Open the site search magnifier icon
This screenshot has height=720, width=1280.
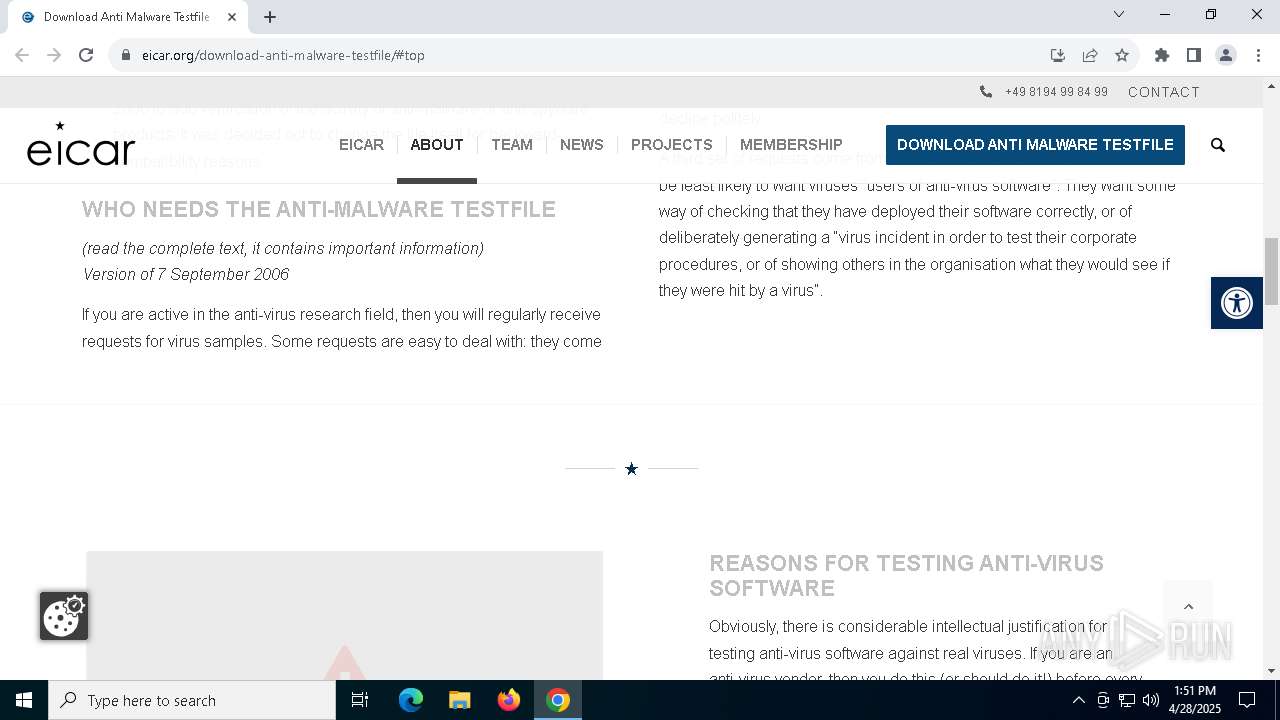pos(1217,145)
